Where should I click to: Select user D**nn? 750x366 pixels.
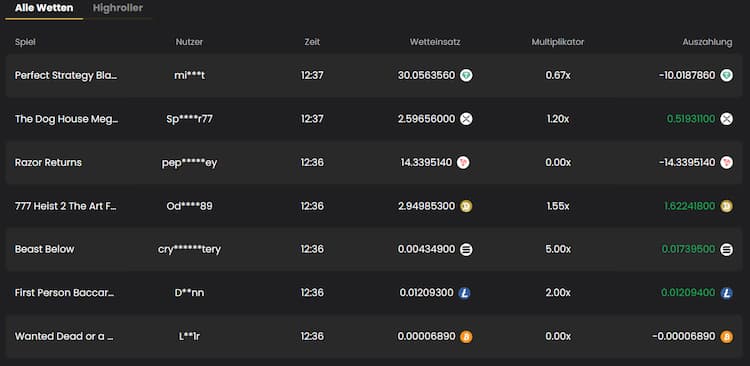pos(189,293)
